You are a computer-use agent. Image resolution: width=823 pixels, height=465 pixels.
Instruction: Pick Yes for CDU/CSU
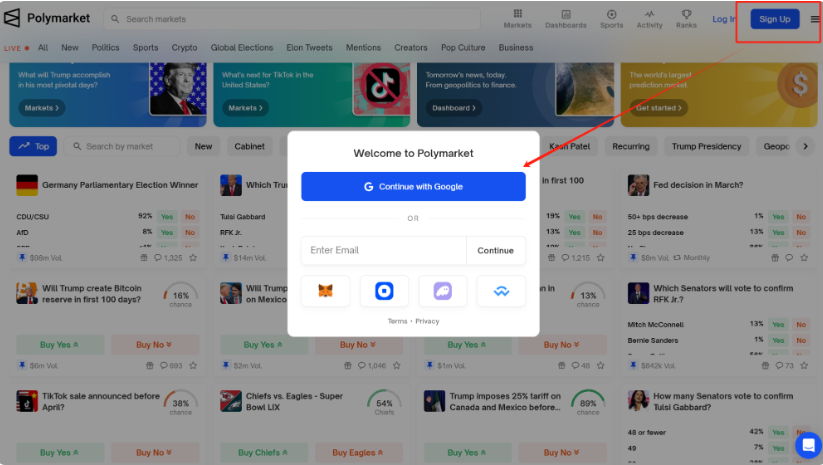click(167, 217)
